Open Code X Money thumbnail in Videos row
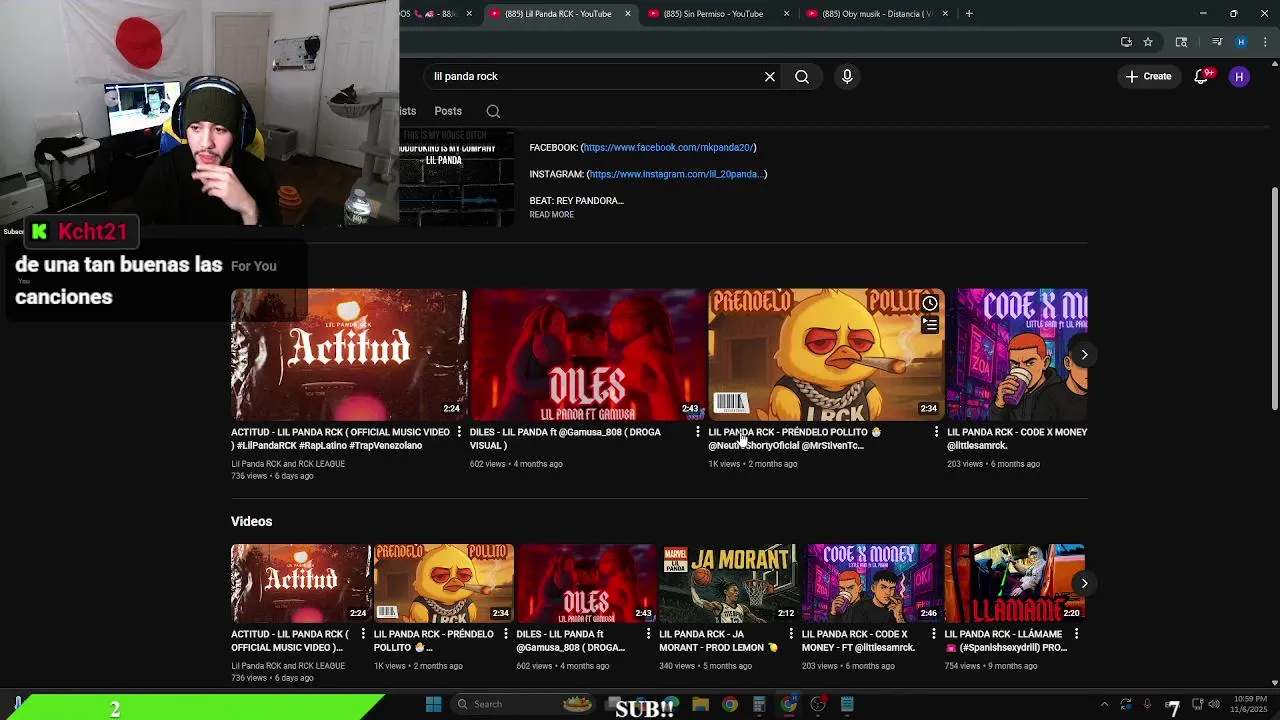The image size is (1280, 720). pyautogui.click(x=871, y=583)
